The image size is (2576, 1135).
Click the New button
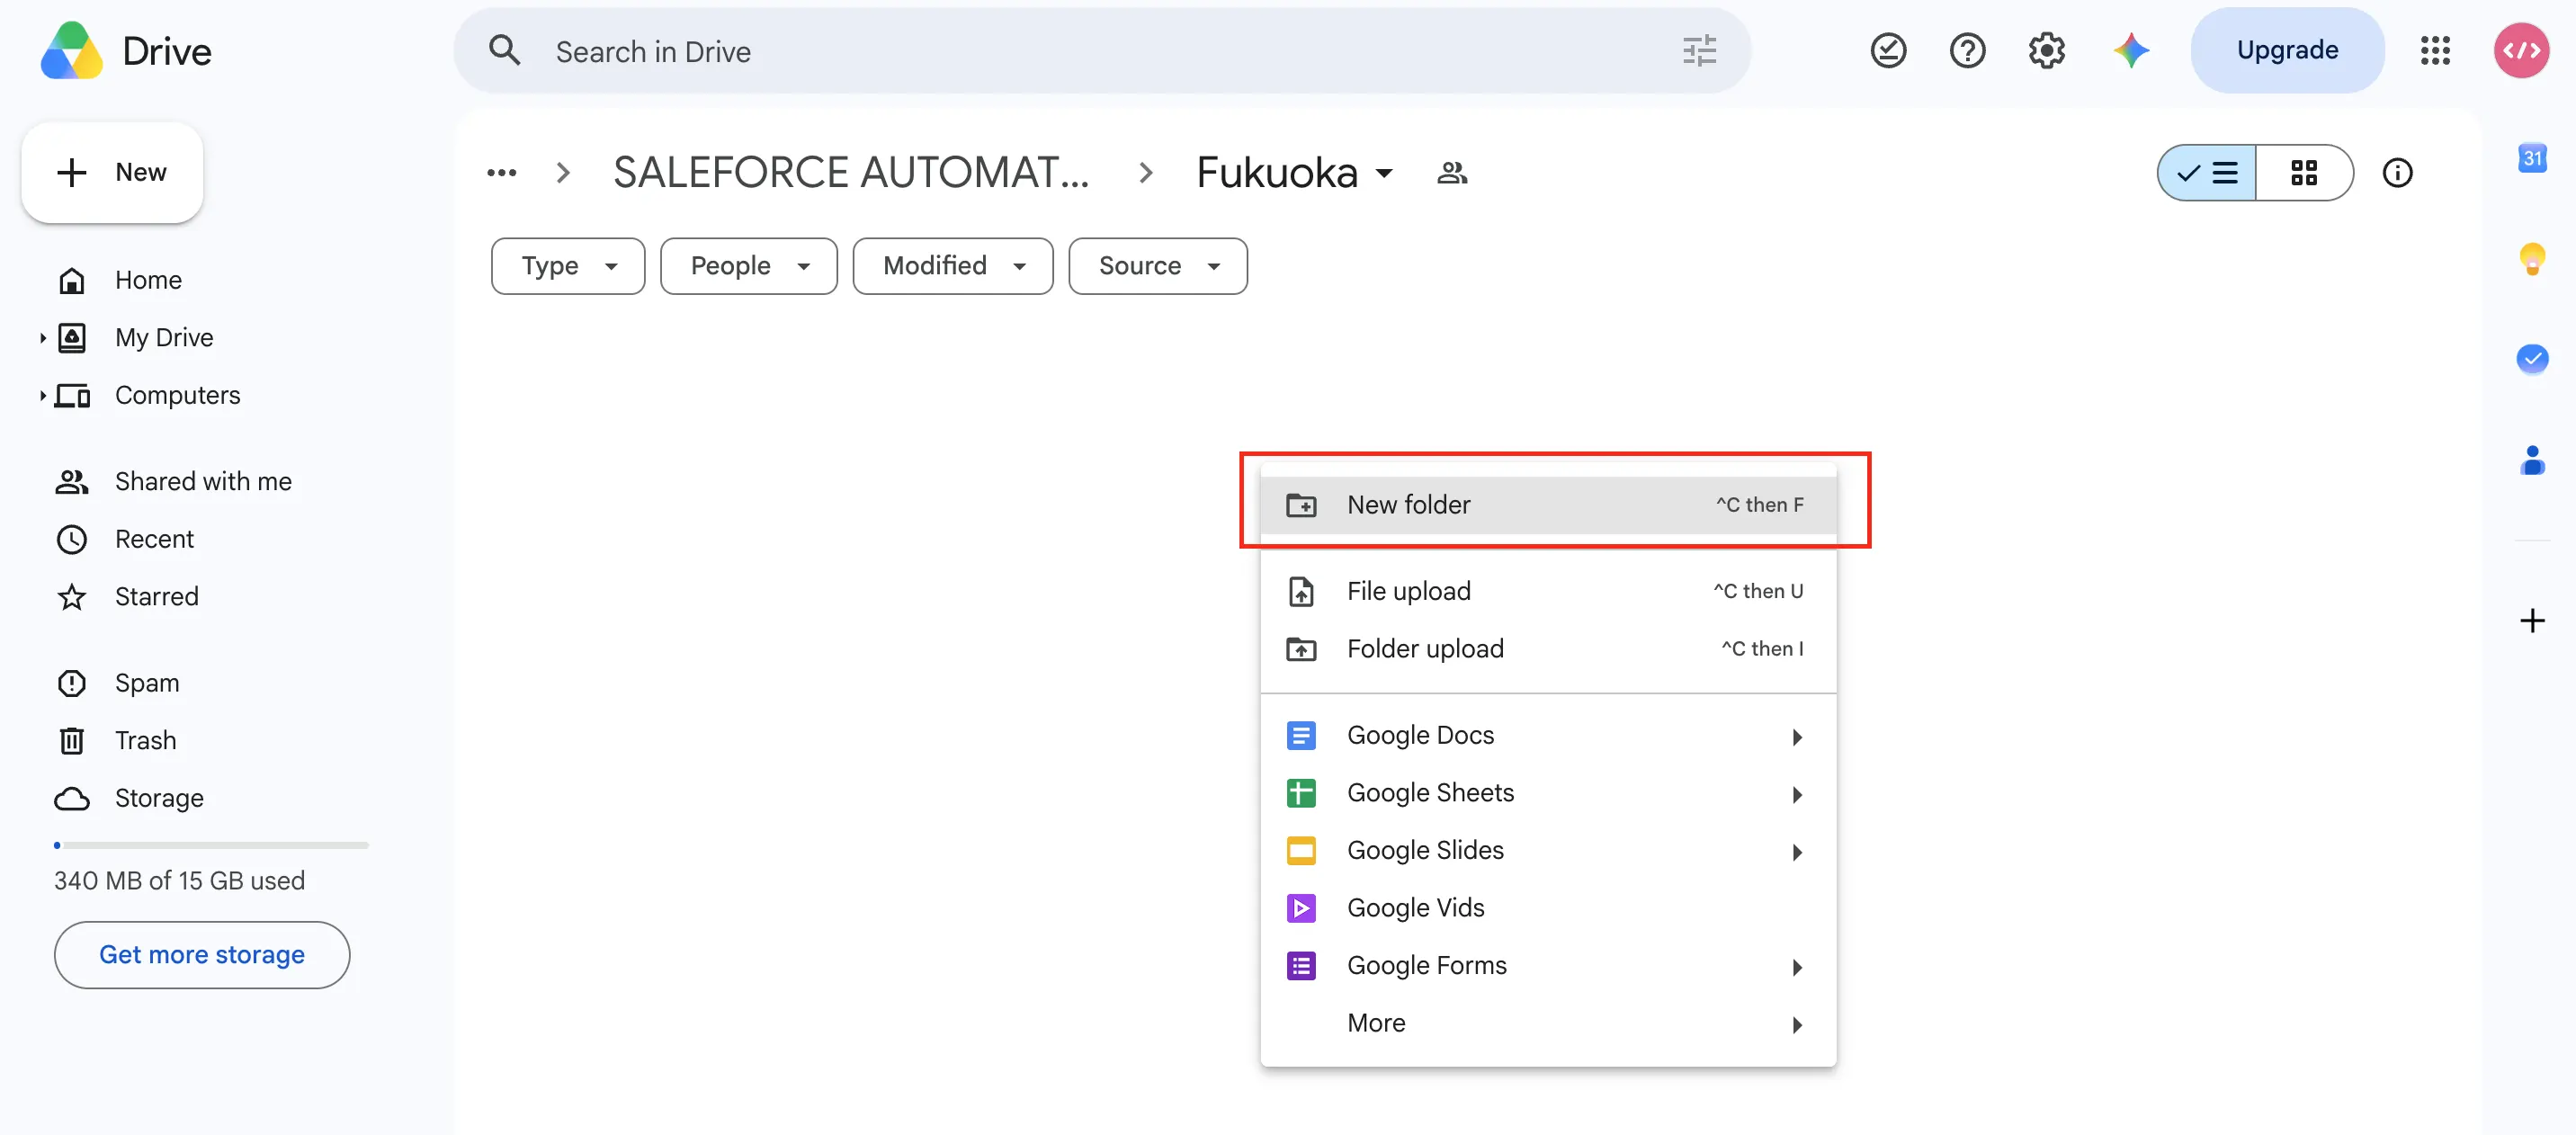[112, 172]
